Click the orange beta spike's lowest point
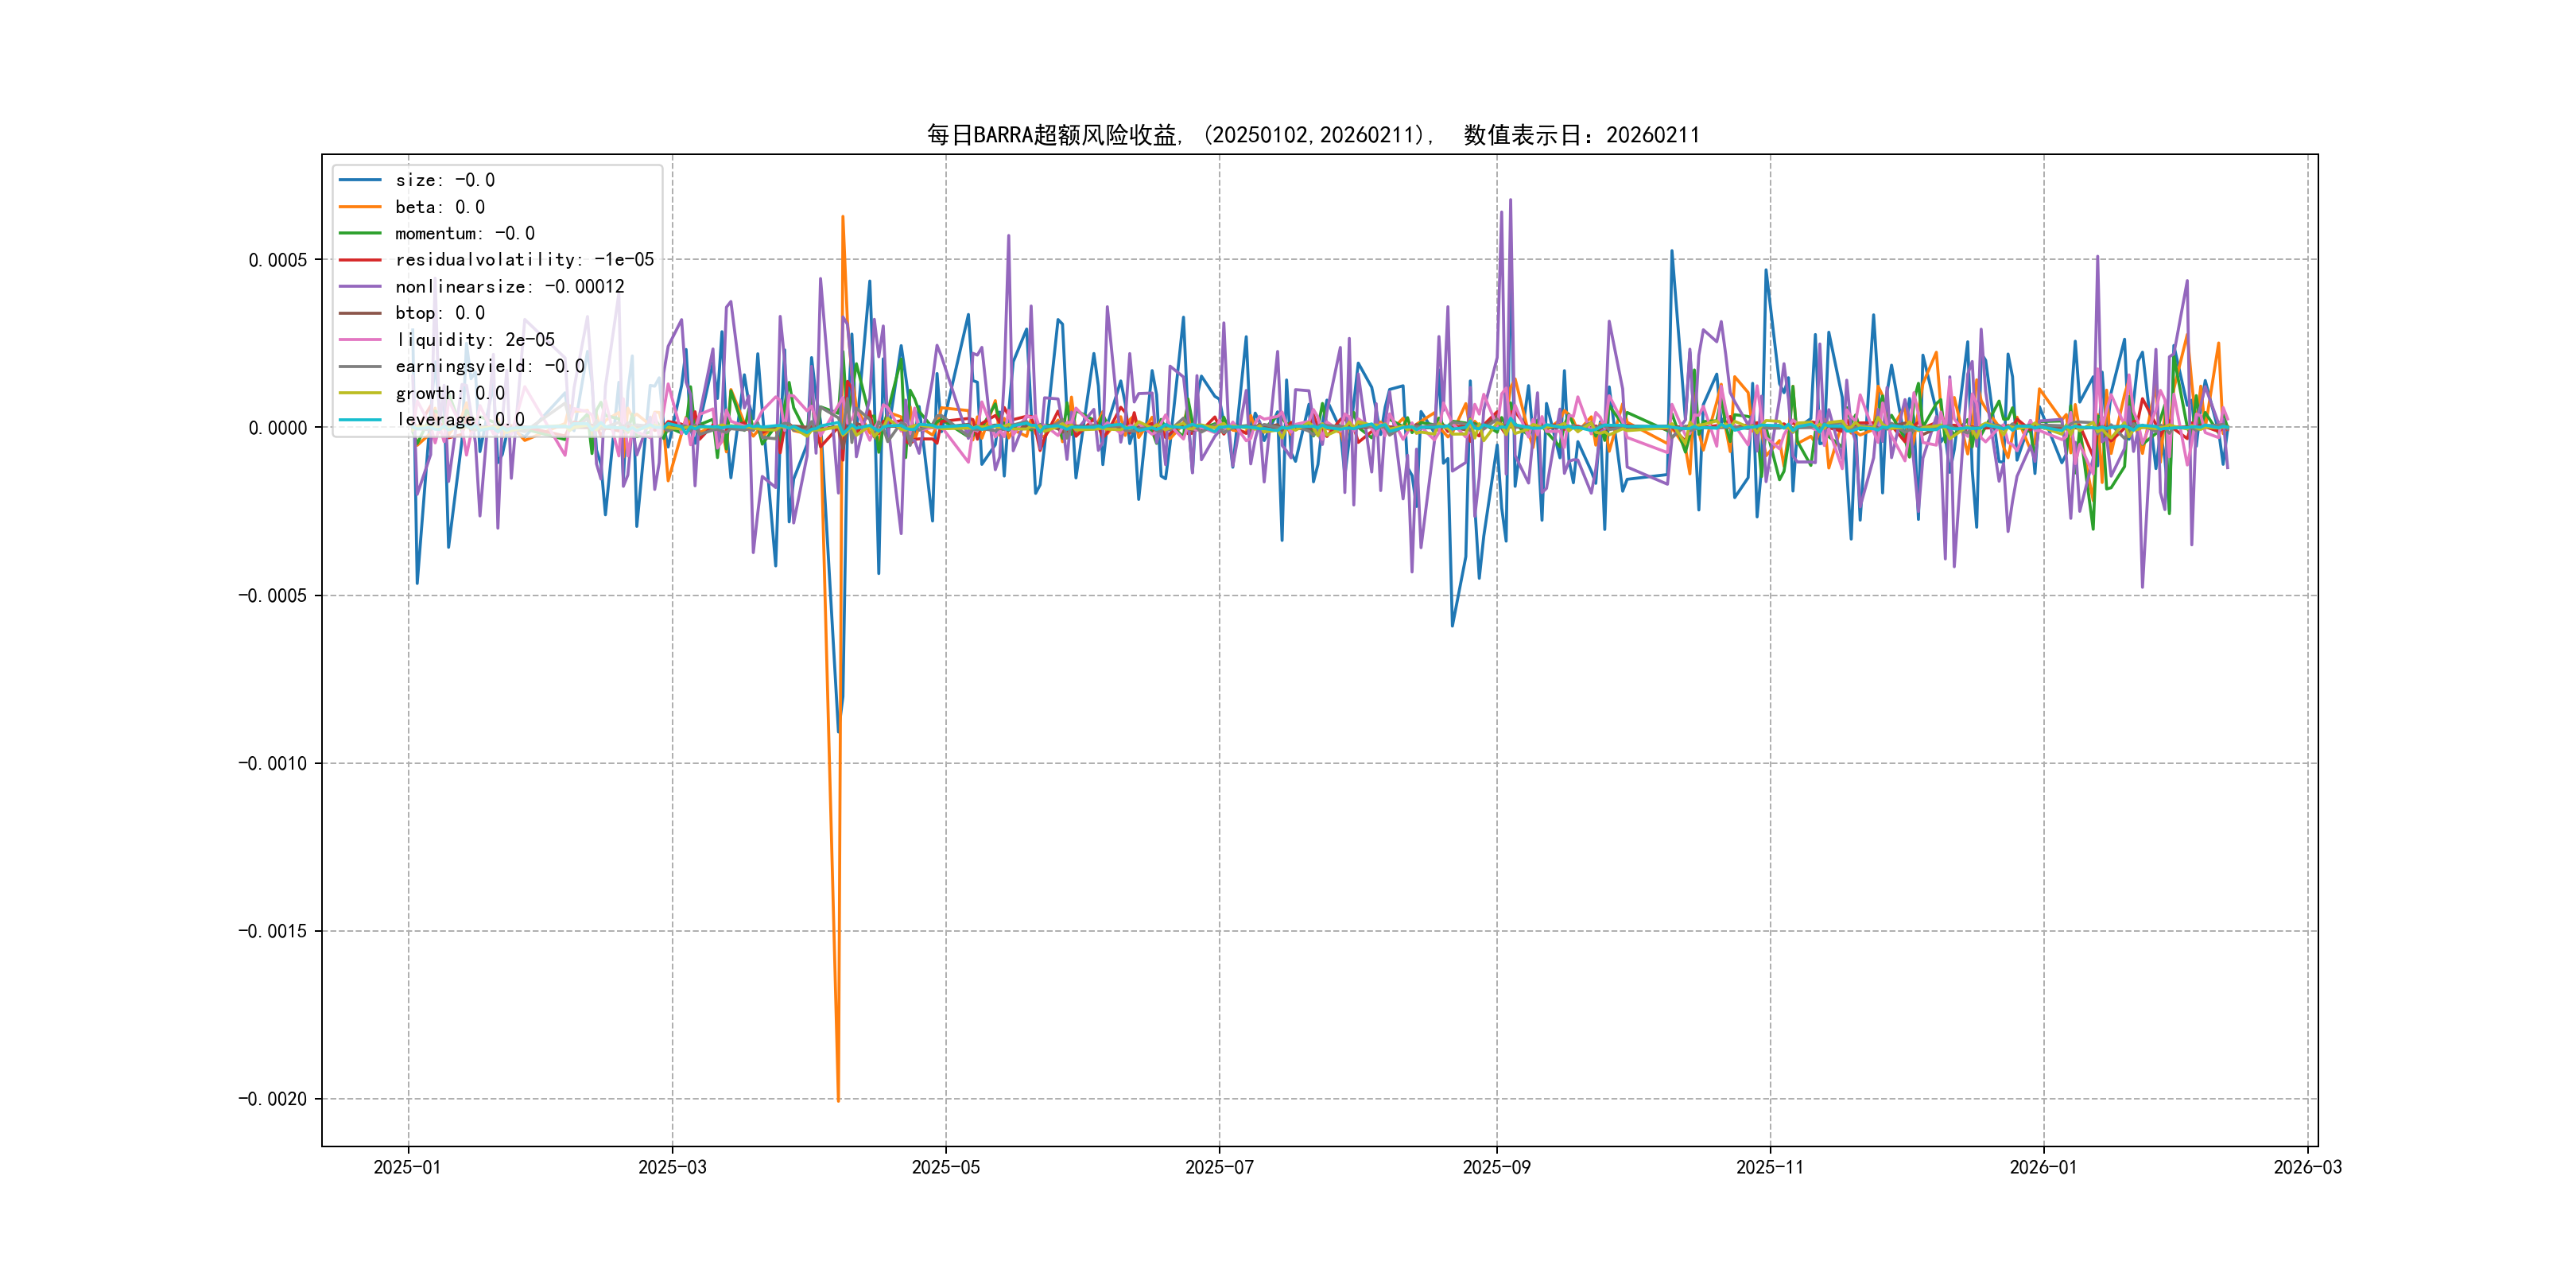This screenshot has height=1288, width=2576. 838,1101
